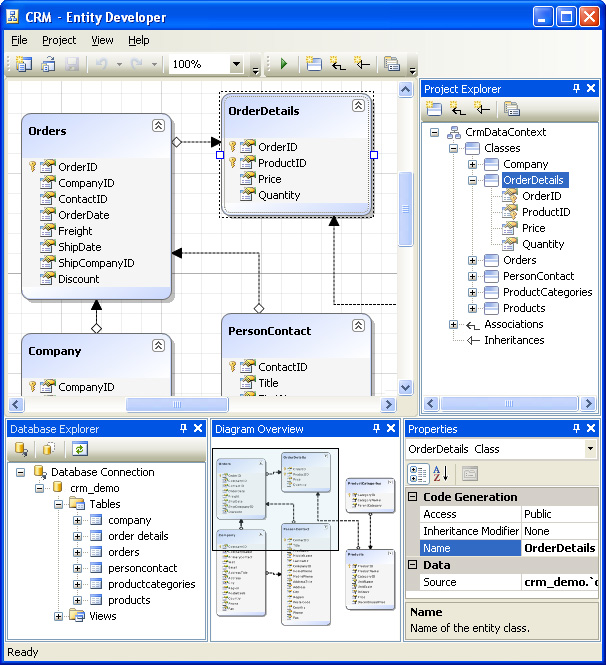The height and width of the screenshot is (665, 606).
Task: Click the new model icon in main toolbar
Action: (x=24, y=64)
